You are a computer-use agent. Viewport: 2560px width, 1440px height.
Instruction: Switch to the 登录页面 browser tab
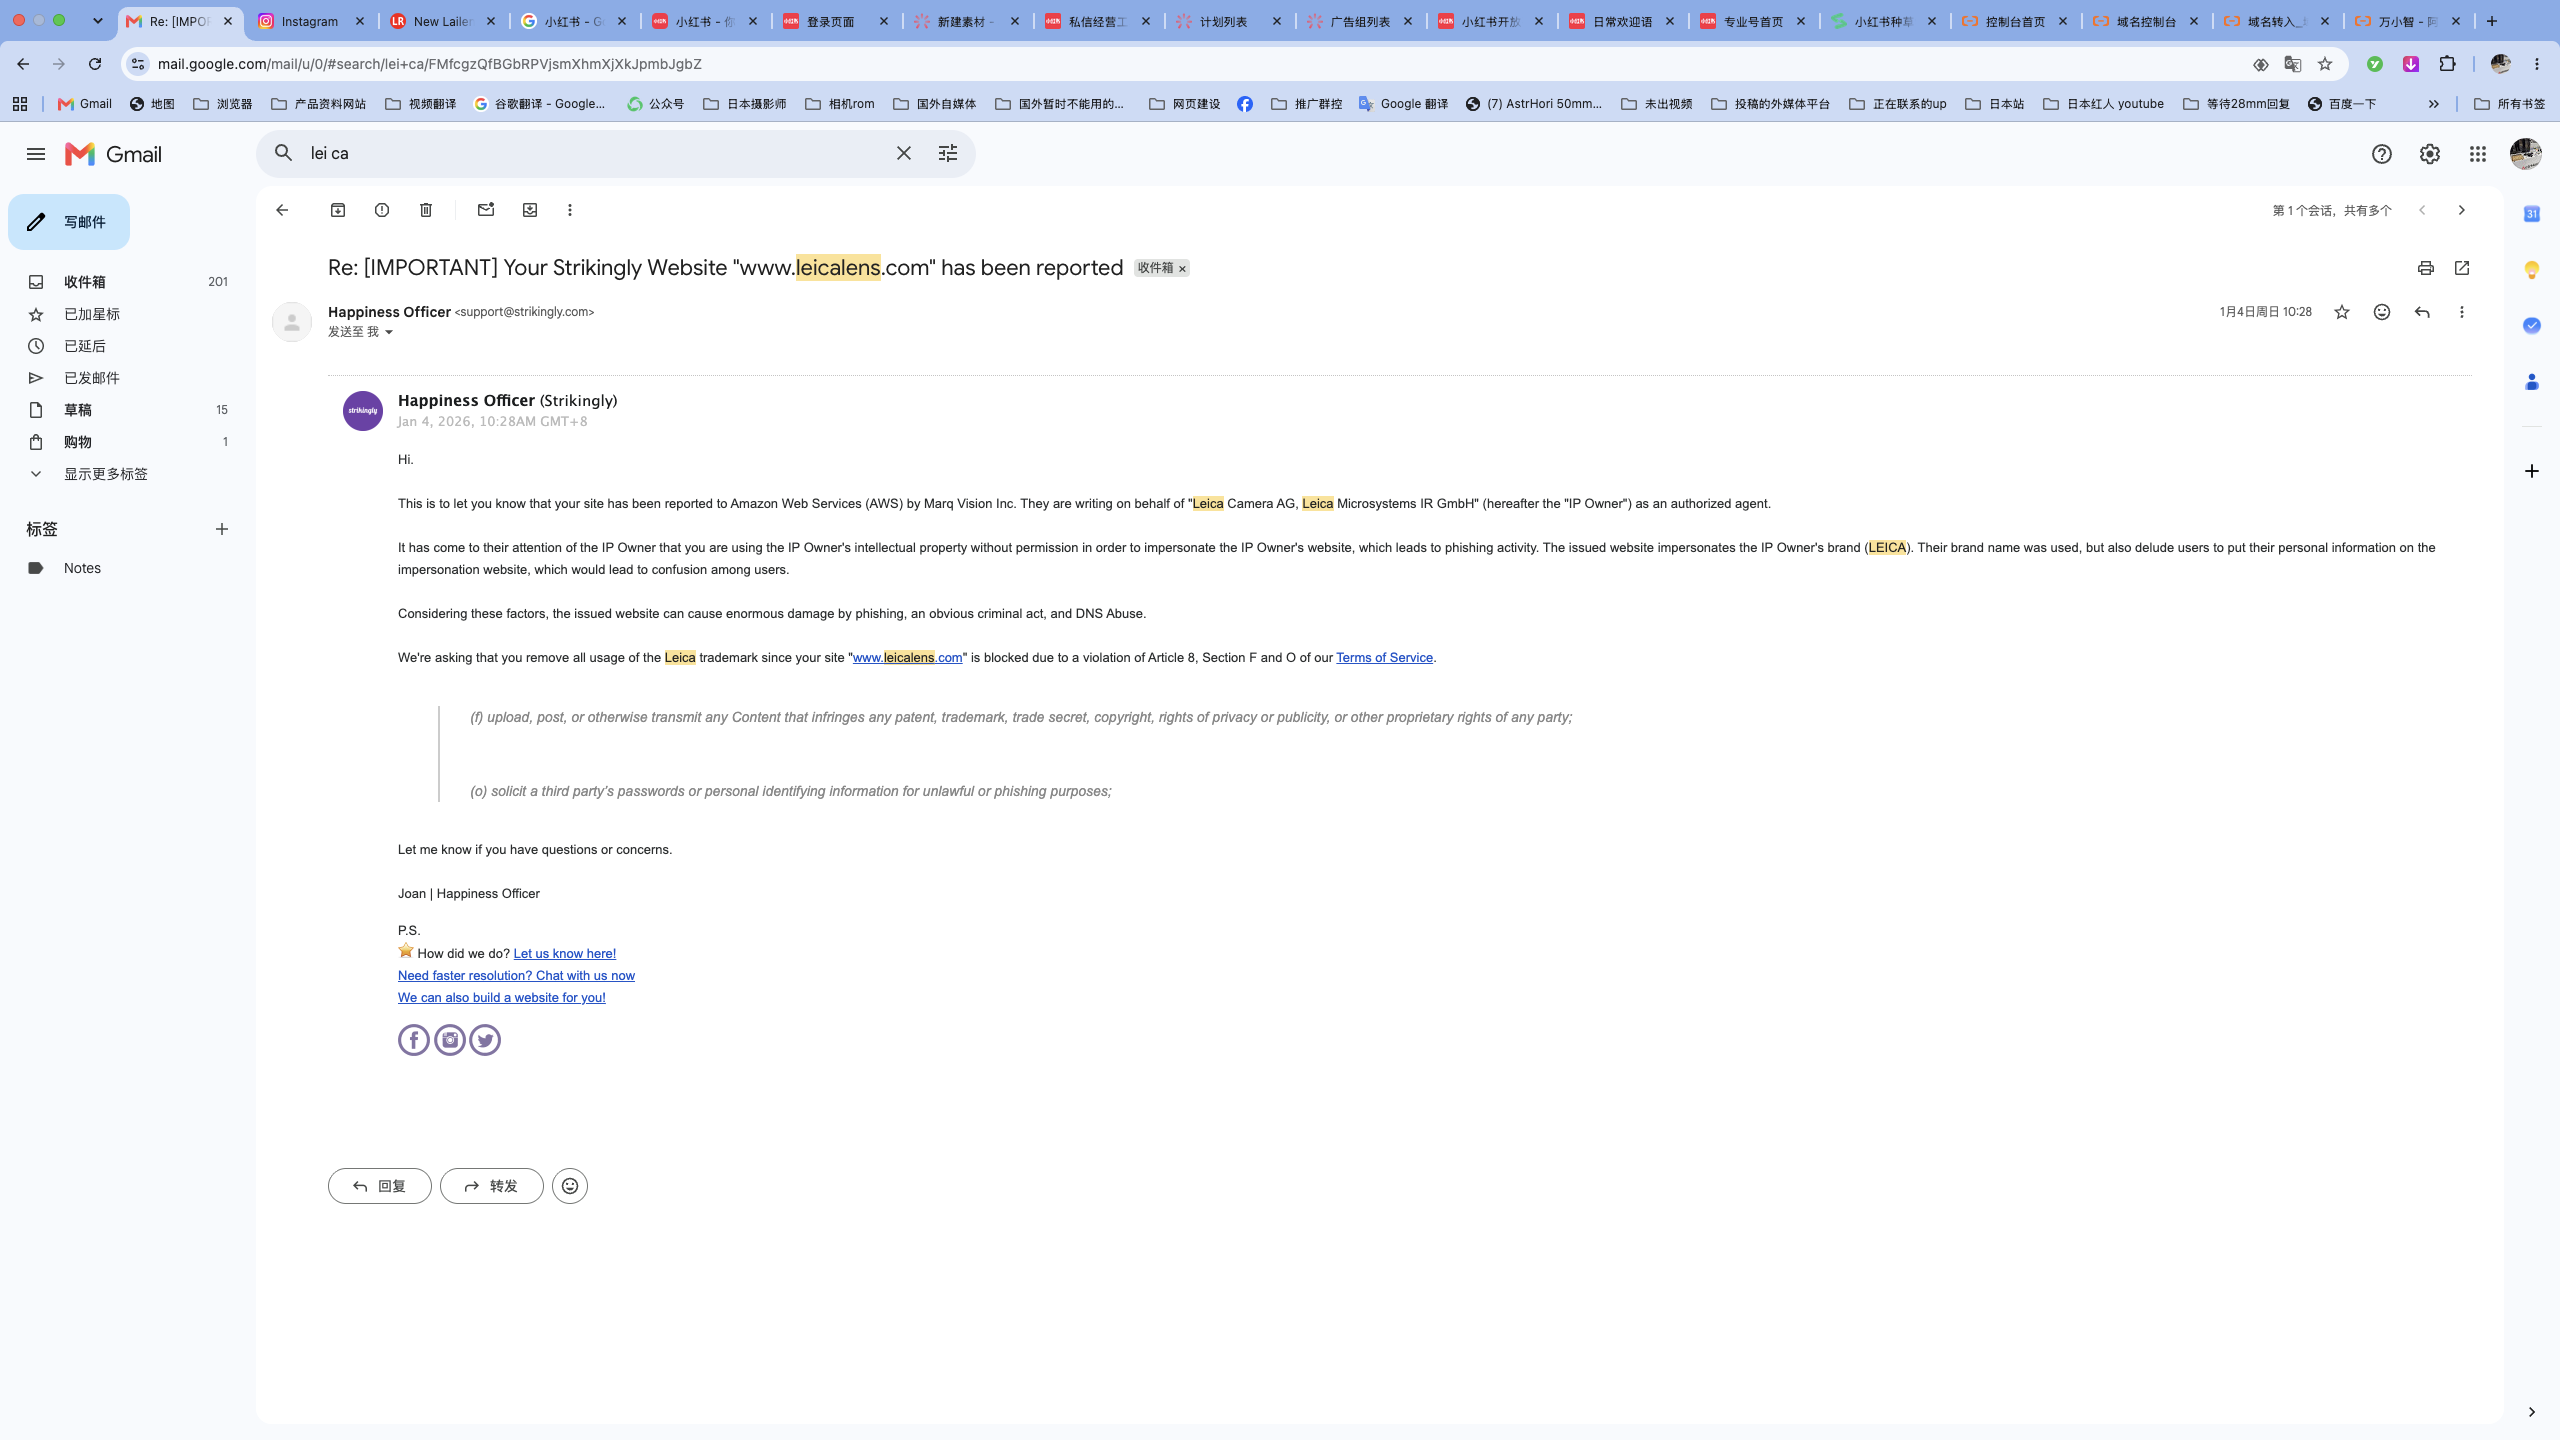tap(836, 21)
